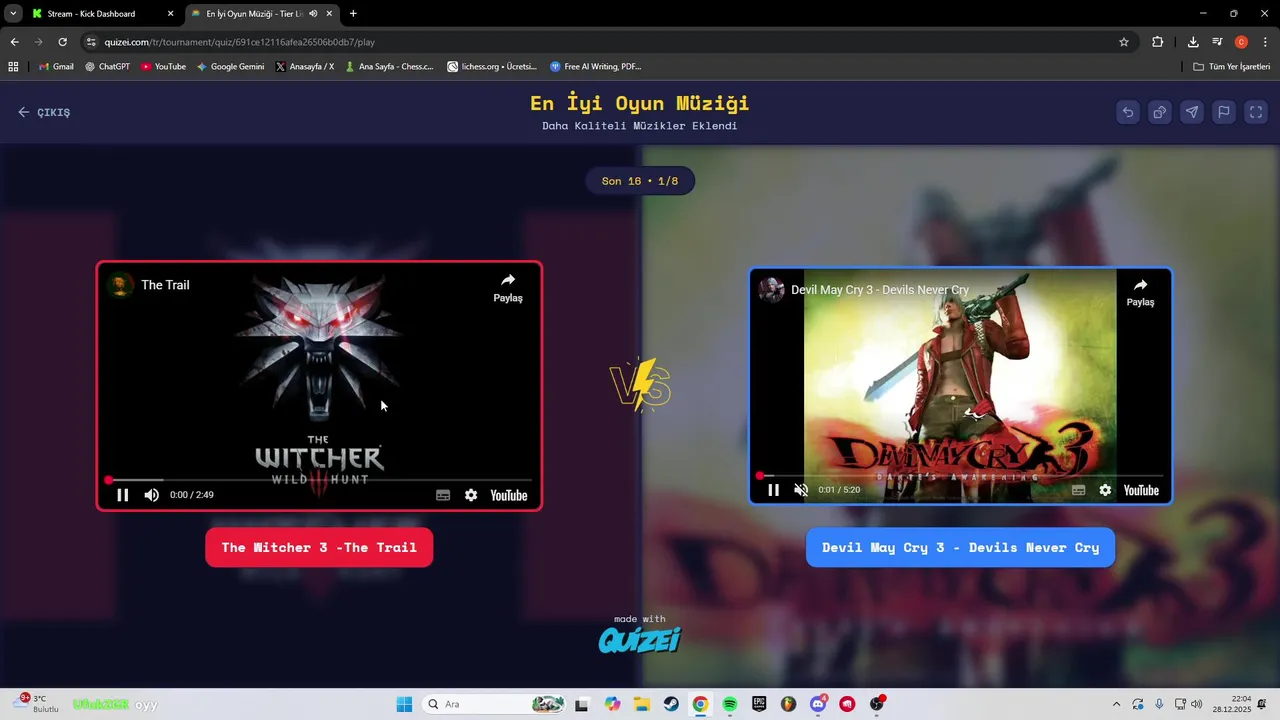1280x720 pixels.
Task: Click The Trail video title link
Action: coord(165,285)
